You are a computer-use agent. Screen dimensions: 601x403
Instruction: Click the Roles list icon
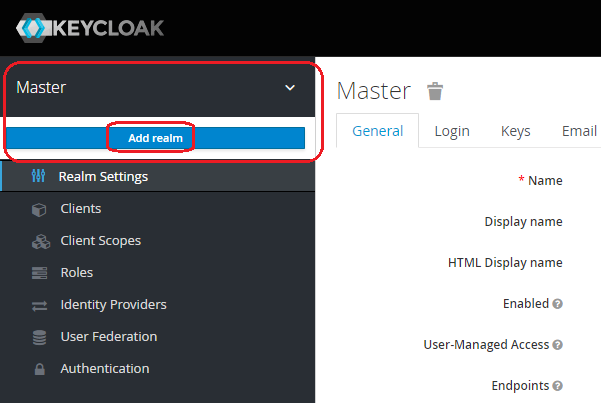coord(39,273)
